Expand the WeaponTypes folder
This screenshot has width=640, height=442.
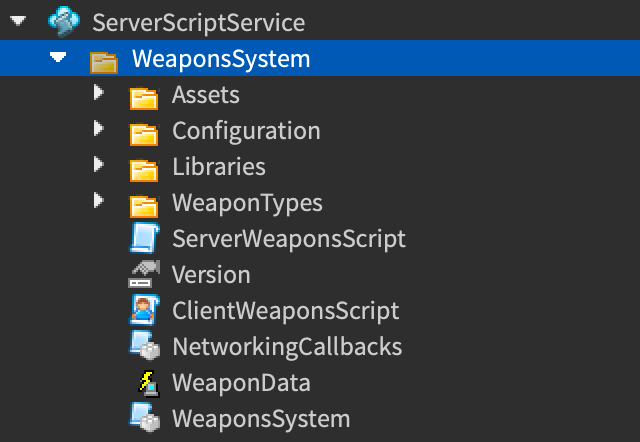(98, 200)
